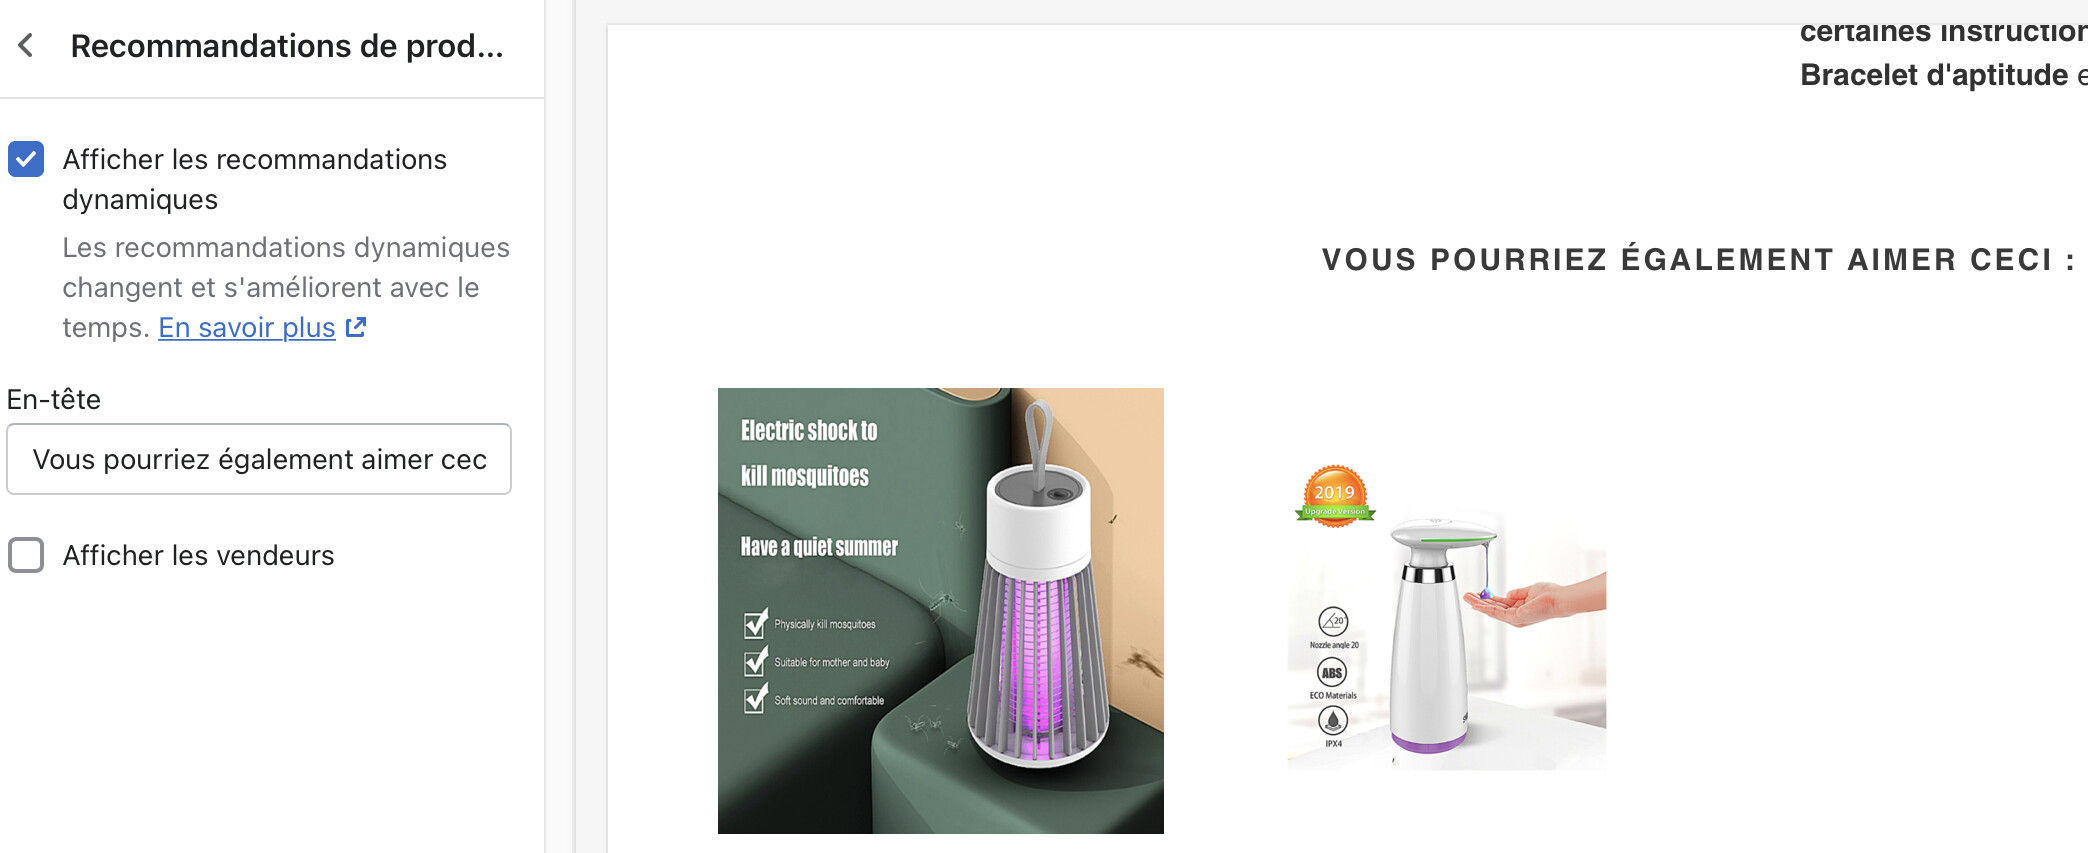Click checkmark next to Suitable for mother and baby

[756, 661]
